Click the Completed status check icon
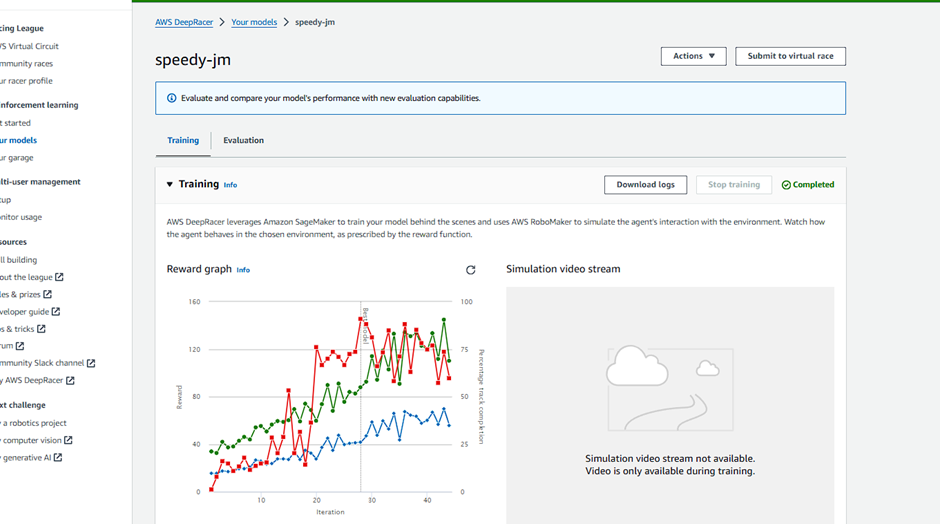Viewport: 940px width, 524px height. tap(786, 185)
